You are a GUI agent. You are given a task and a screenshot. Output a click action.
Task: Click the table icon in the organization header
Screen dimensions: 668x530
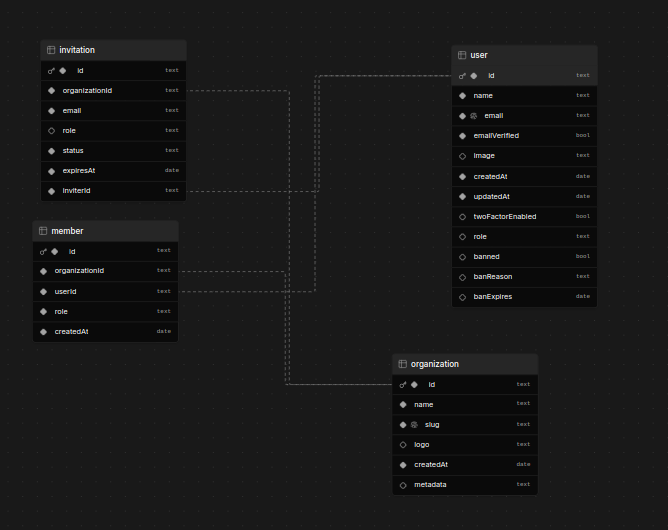tap(402, 364)
